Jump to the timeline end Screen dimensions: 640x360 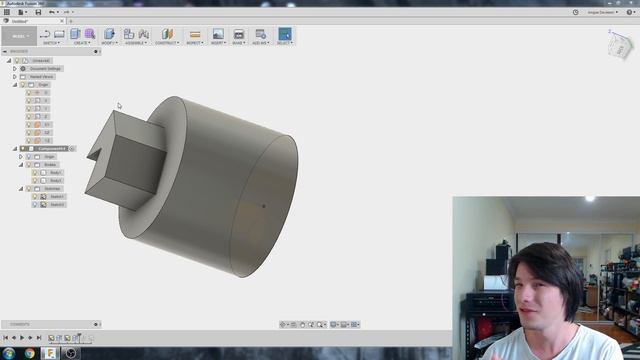coord(39,338)
